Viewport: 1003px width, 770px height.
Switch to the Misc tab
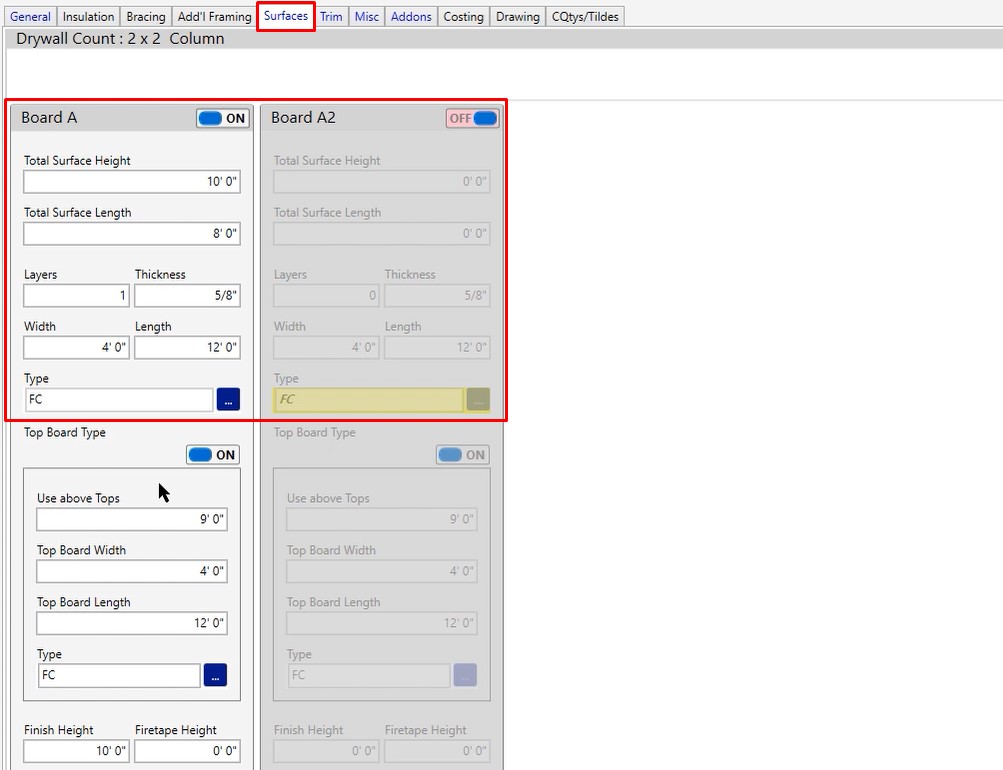[x=367, y=17]
